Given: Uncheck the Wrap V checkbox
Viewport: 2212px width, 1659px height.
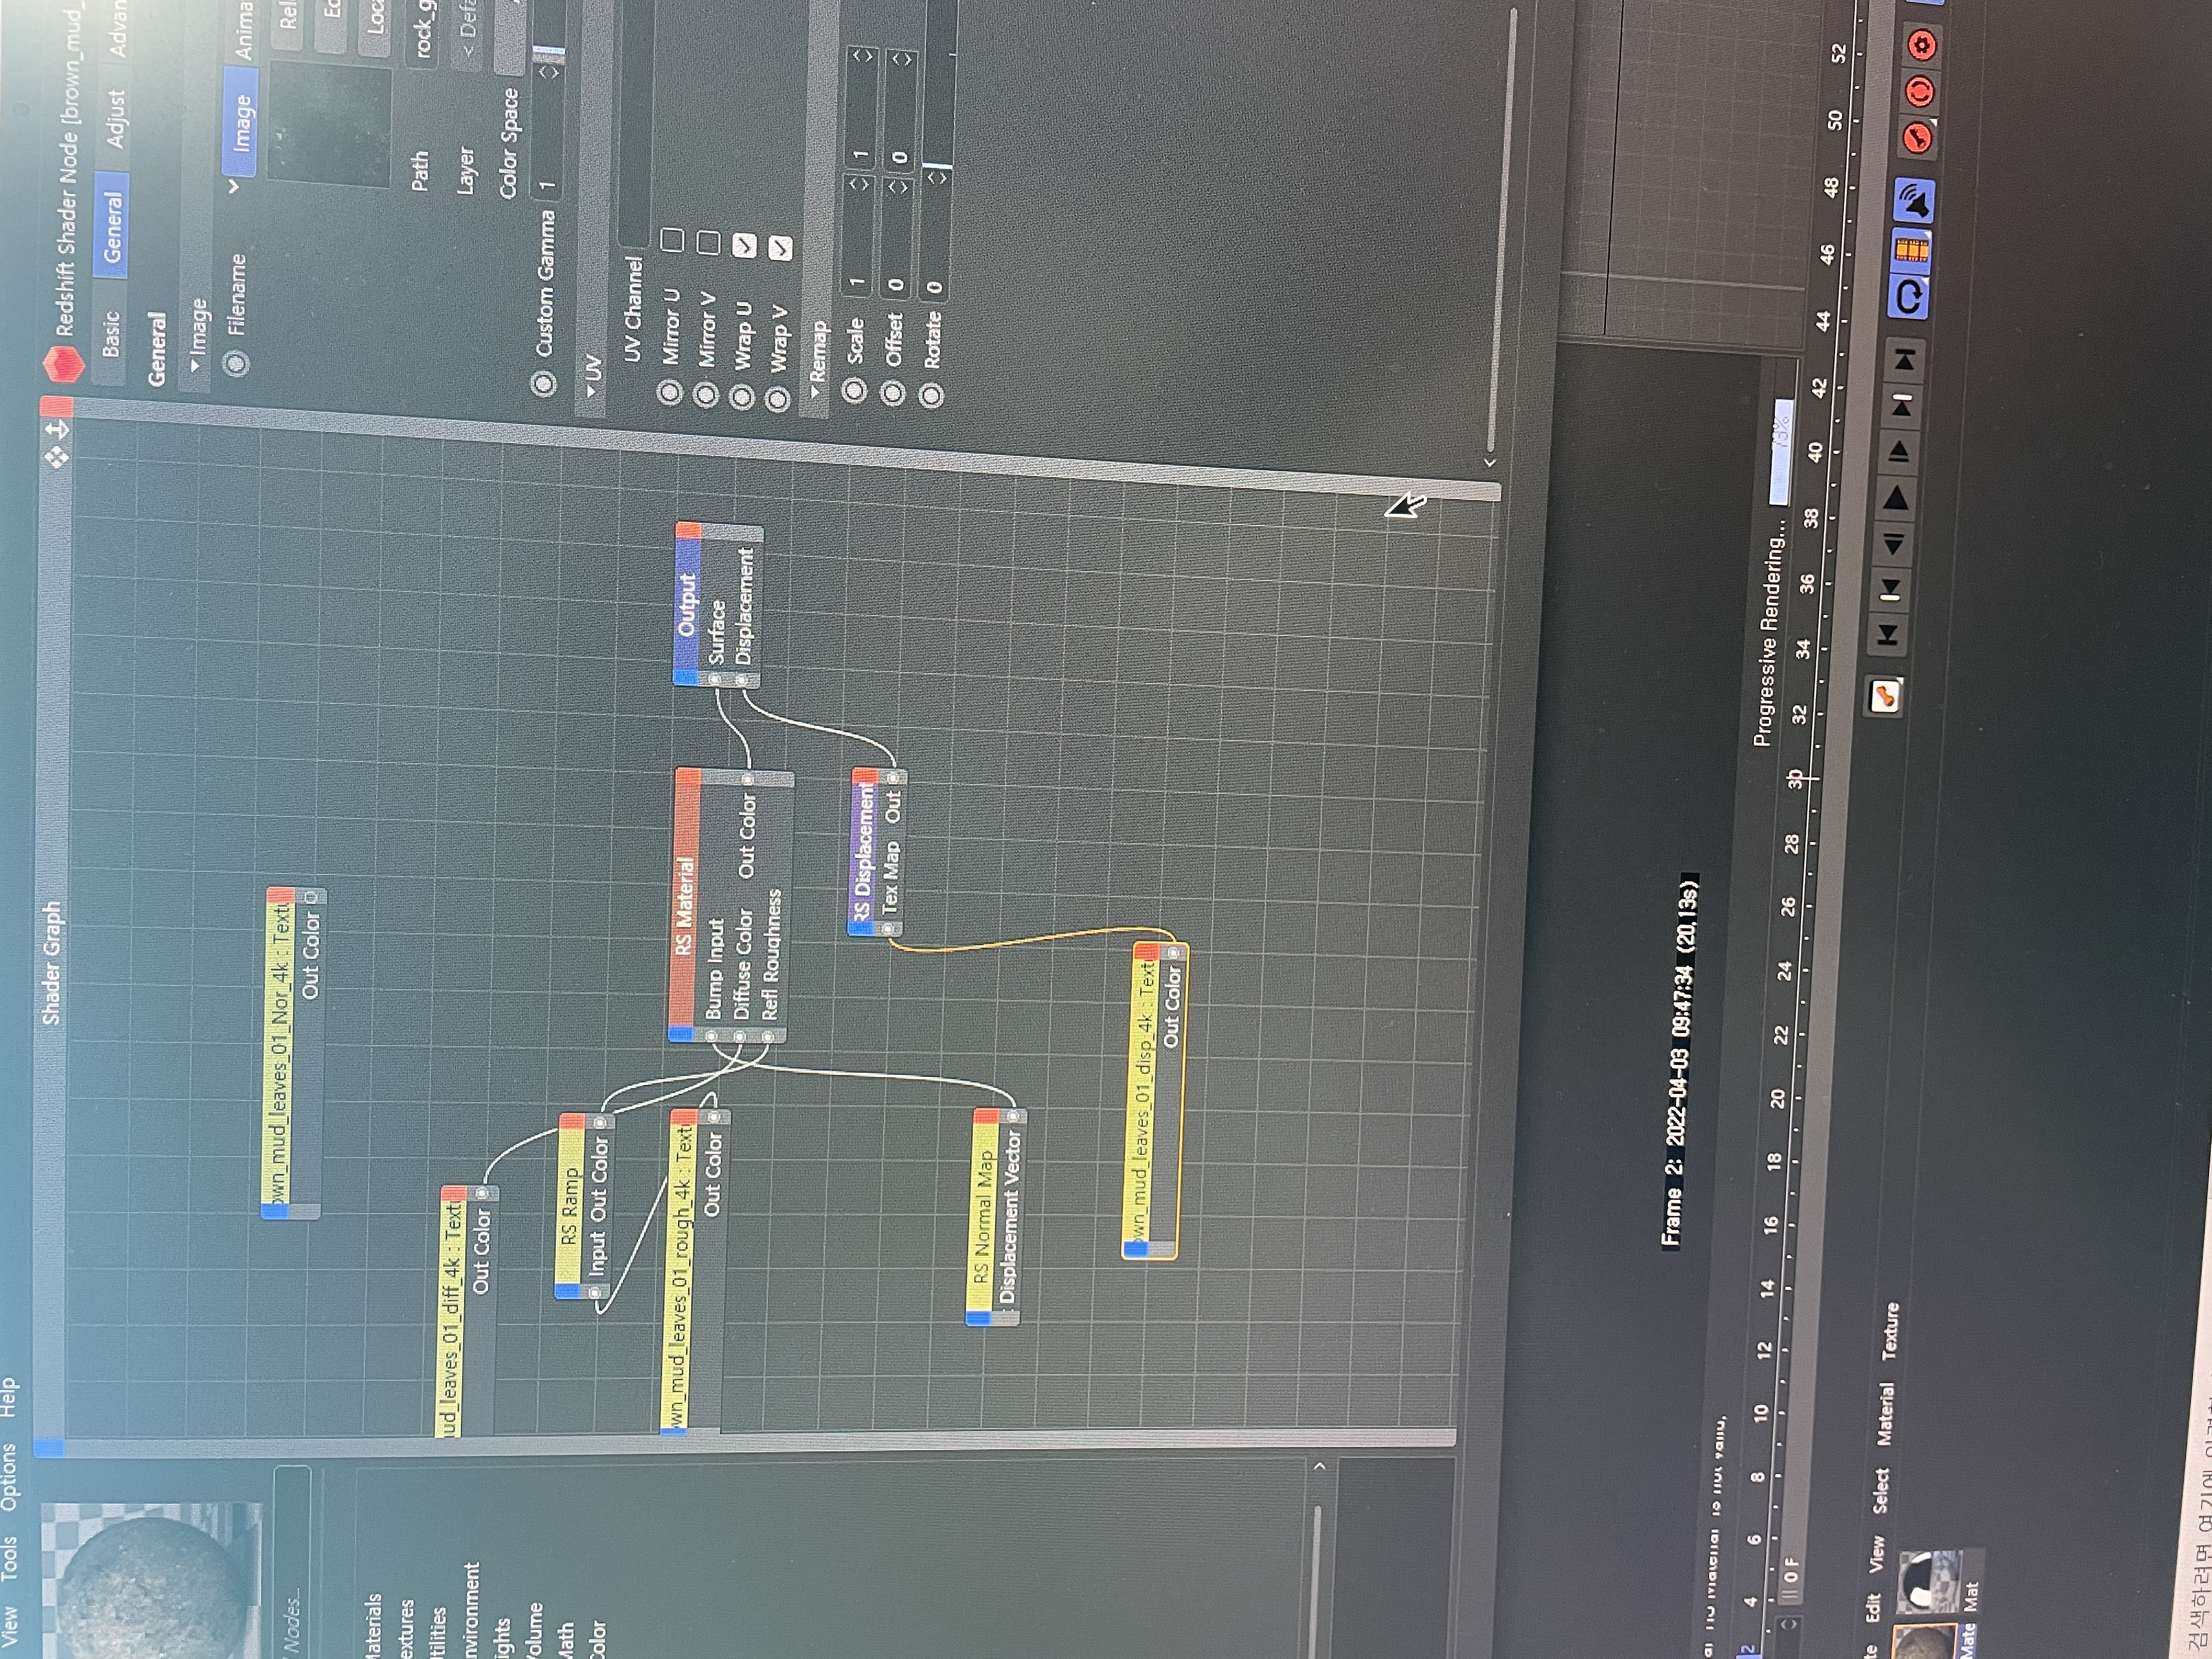Looking at the screenshot, I should pos(780,248).
